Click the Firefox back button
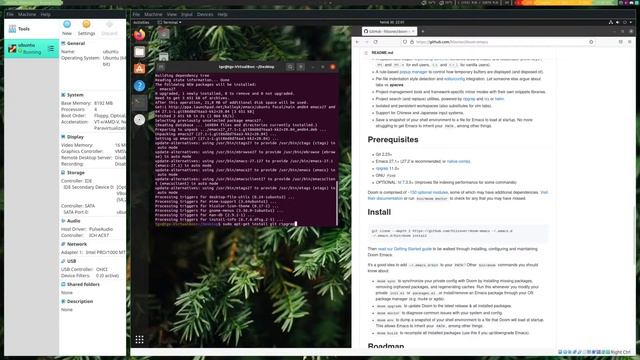 (x=358, y=42)
